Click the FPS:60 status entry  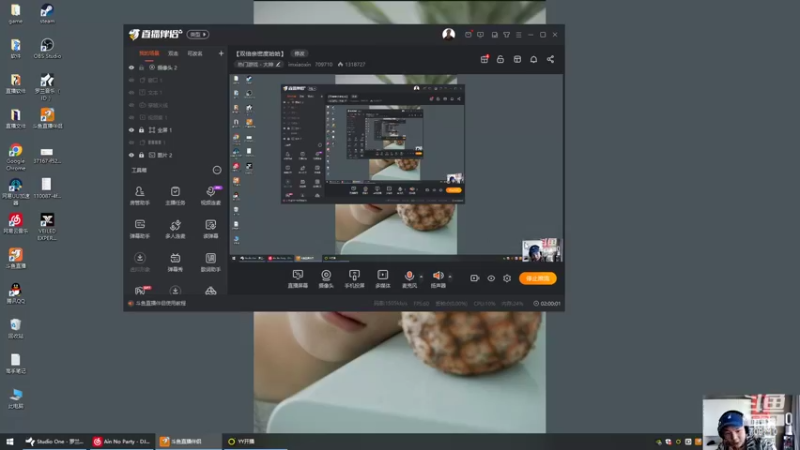pyautogui.click(x=421, y=303)
